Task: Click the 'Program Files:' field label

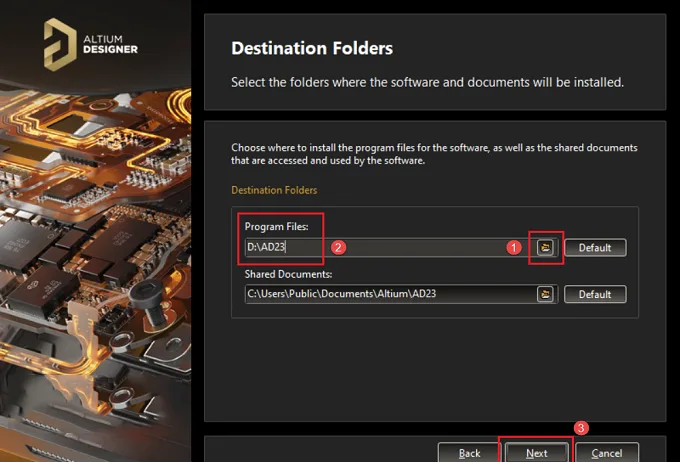Action: pyautogui.click(x=276, y=226)
